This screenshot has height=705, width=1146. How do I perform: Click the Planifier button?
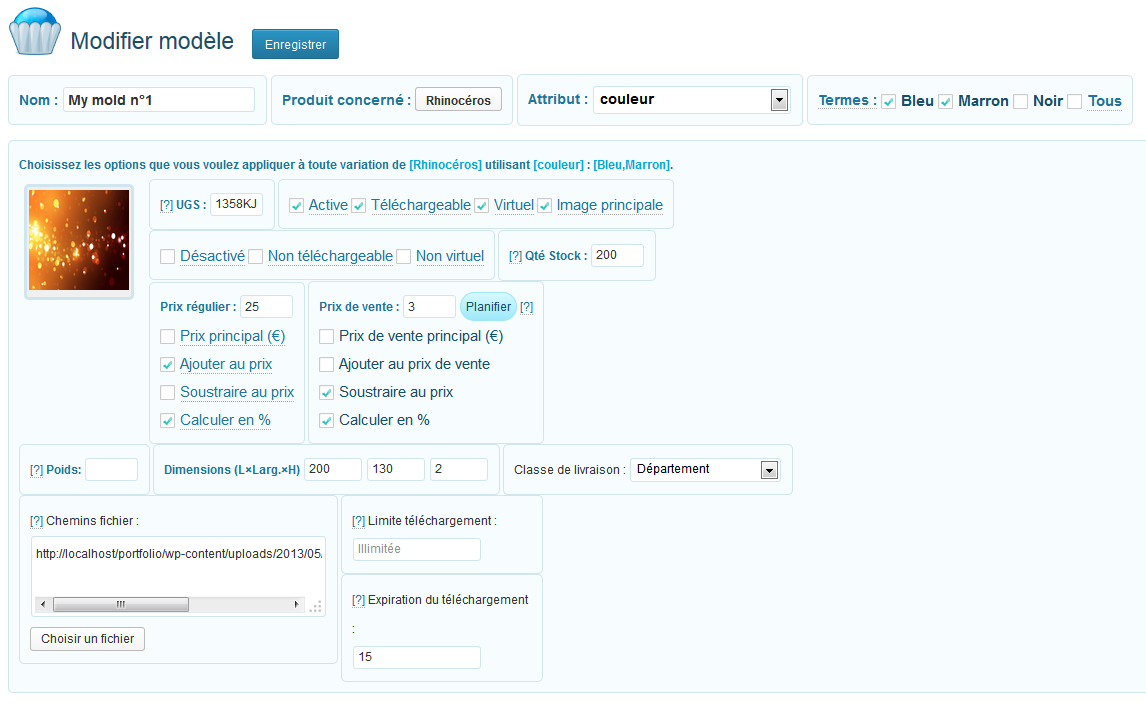488,307
